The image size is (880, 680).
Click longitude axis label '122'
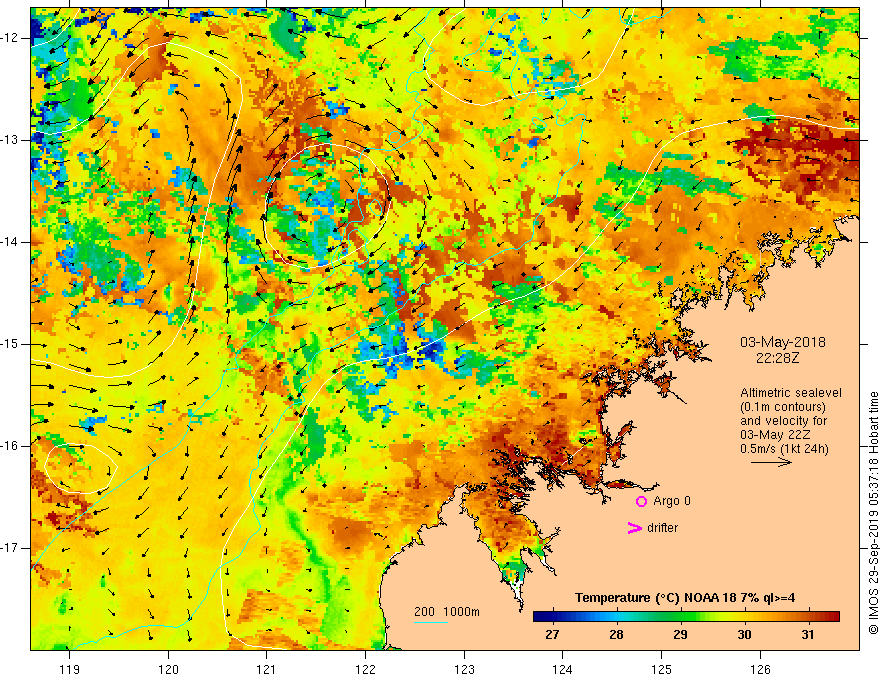(365, 669)
